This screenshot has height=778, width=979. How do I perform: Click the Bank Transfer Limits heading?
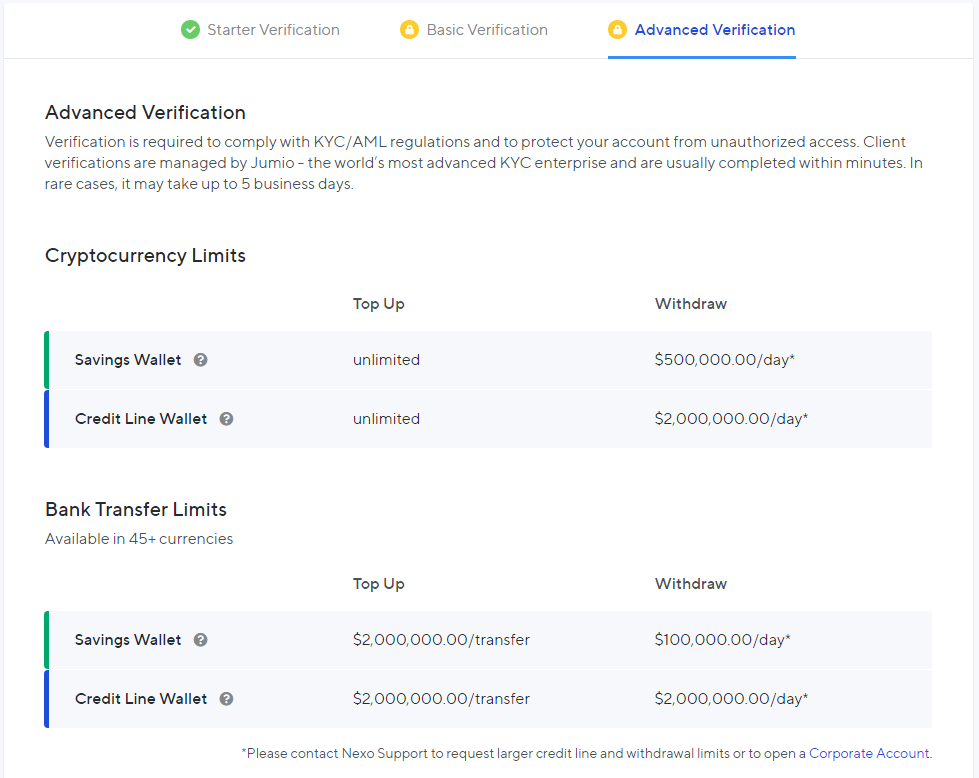(135, 510)
